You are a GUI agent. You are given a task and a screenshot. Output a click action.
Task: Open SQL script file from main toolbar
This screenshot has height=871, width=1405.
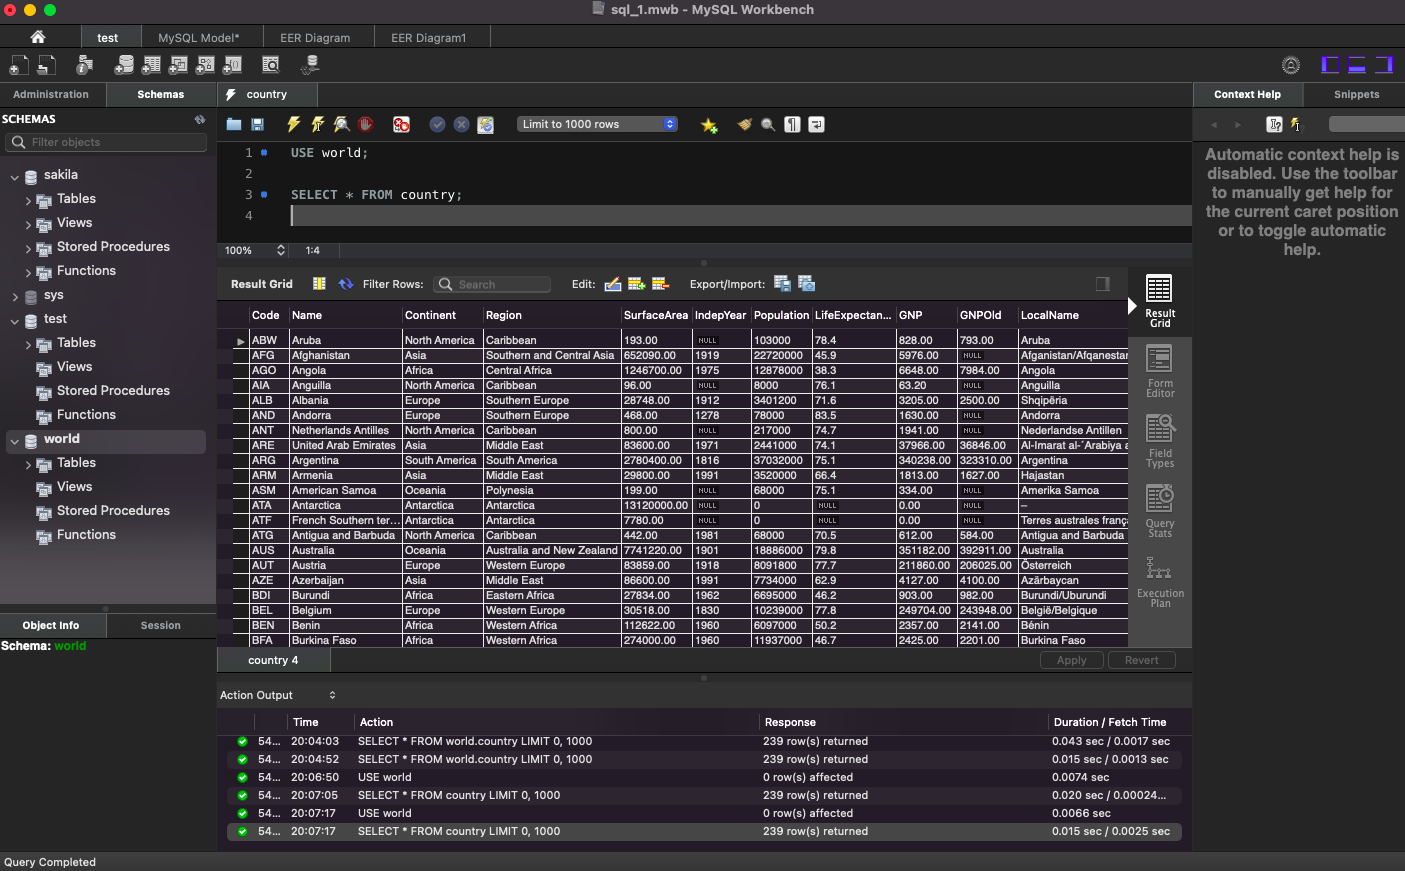[x=46, y=65]
